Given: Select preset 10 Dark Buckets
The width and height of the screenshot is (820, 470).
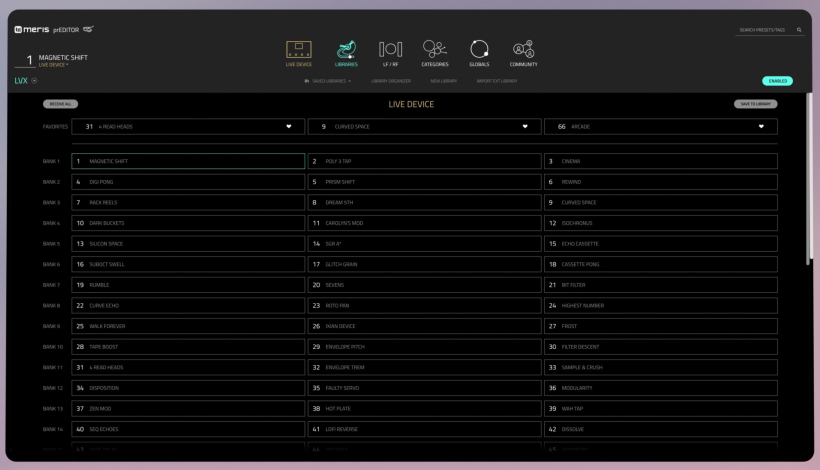Looking at the screenshot, I should coord(188,223).
